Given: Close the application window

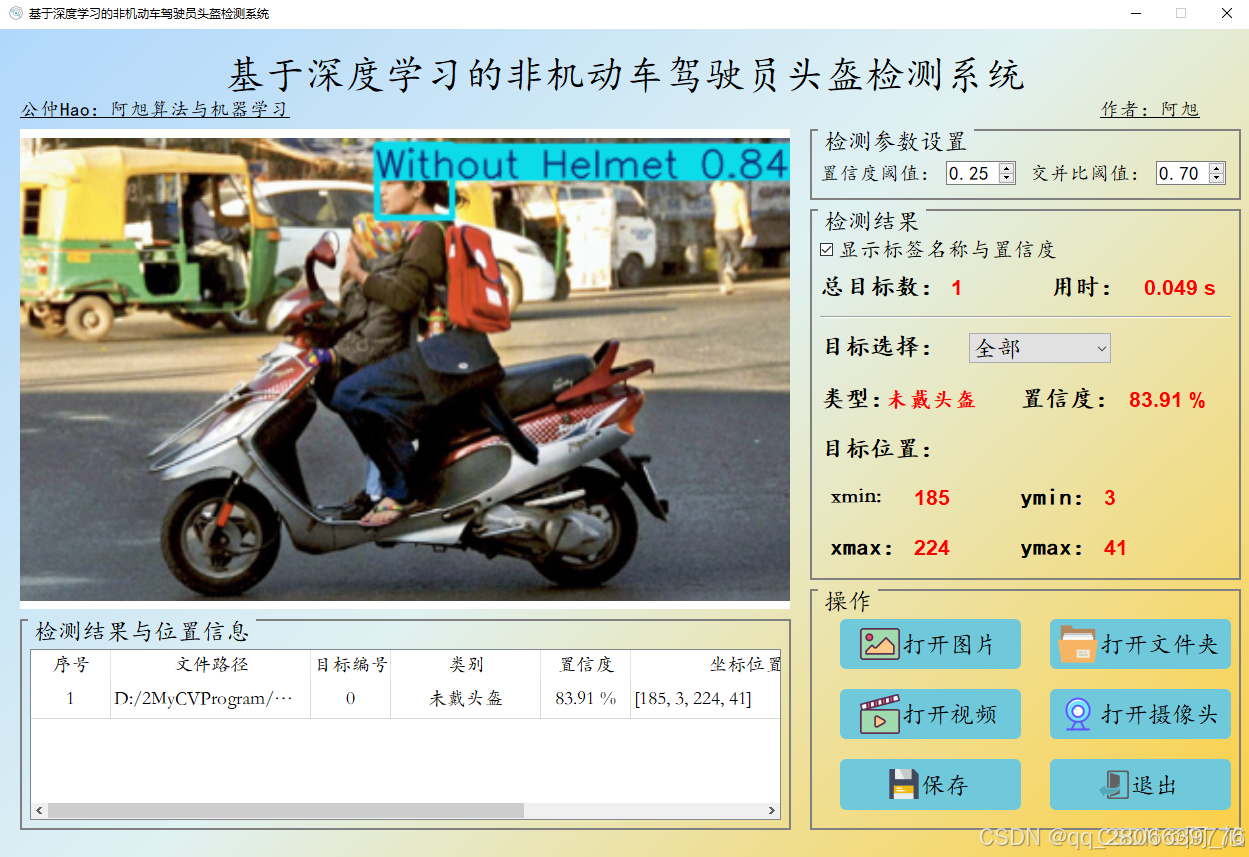Looking at the screenshot, I should pyautogui.click(x=1226, y=14).
